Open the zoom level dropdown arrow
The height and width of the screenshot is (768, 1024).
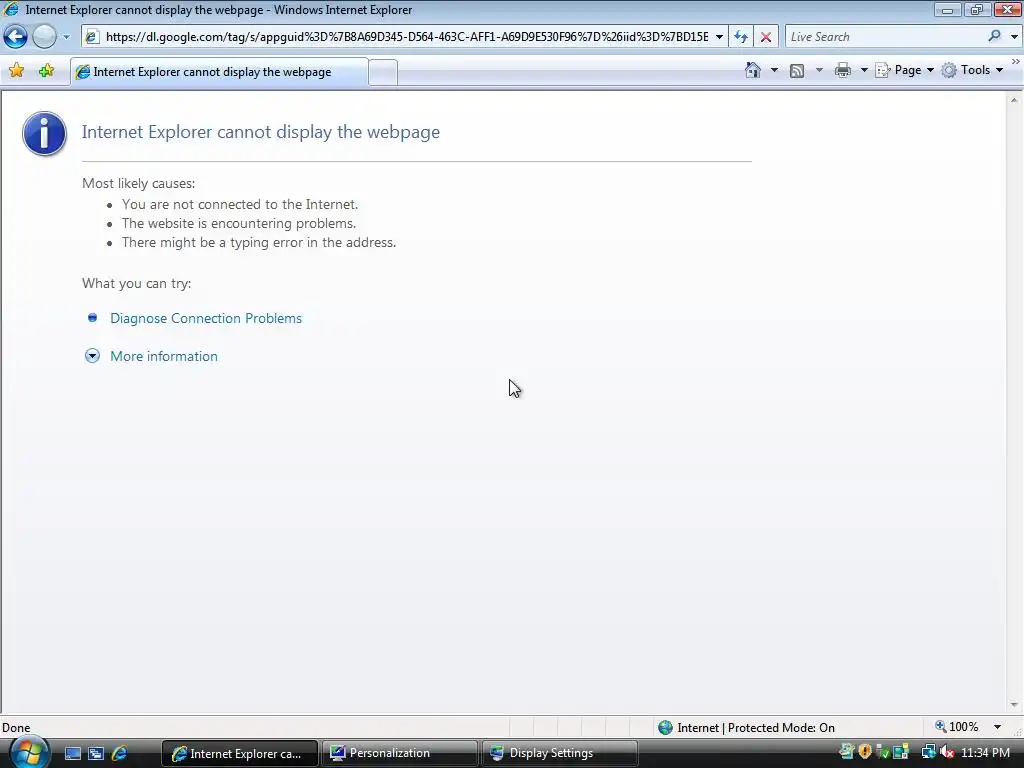pos(997,727)
